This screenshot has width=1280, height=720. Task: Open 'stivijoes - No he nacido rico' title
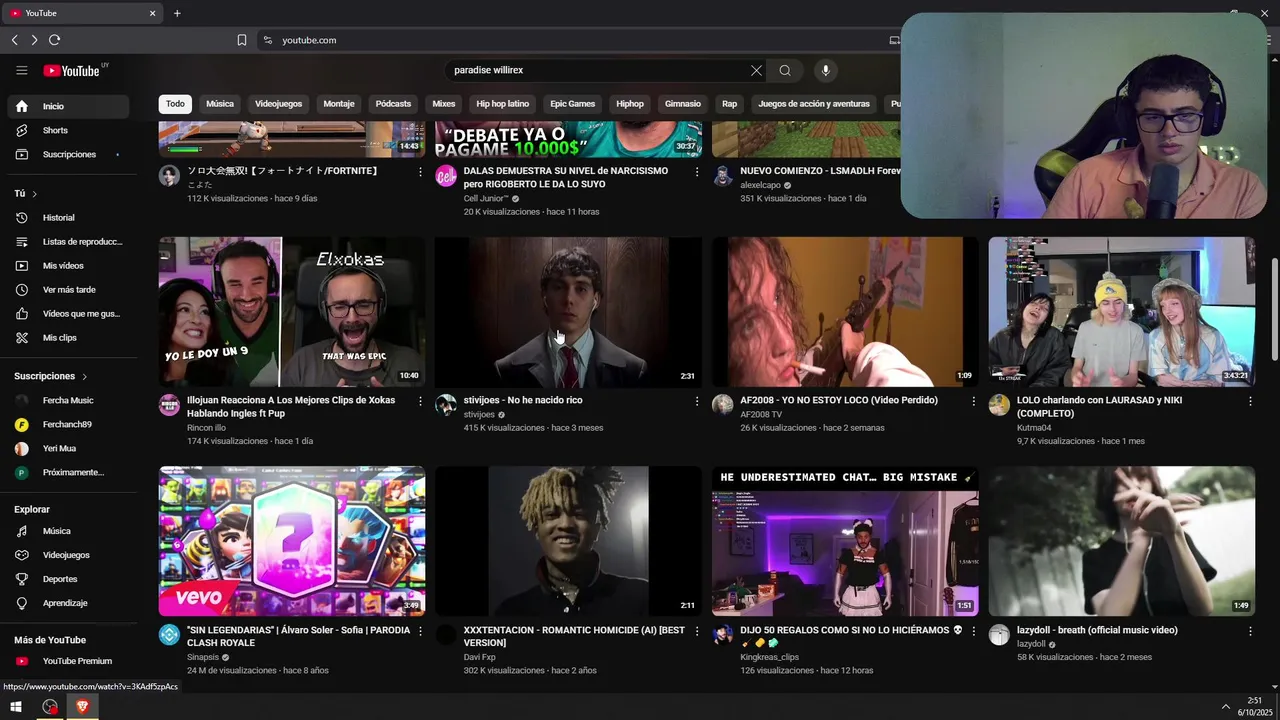pos(523,400)
